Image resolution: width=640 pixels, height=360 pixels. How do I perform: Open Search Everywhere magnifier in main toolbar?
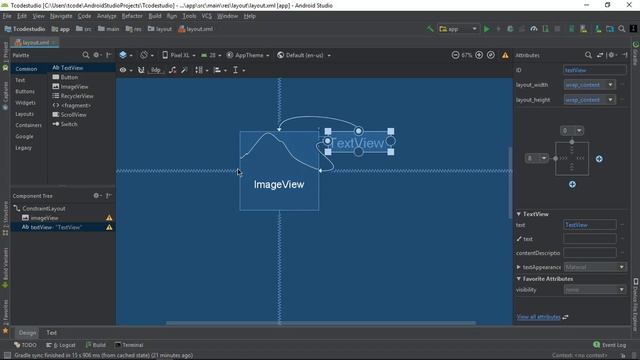[622, 29]
